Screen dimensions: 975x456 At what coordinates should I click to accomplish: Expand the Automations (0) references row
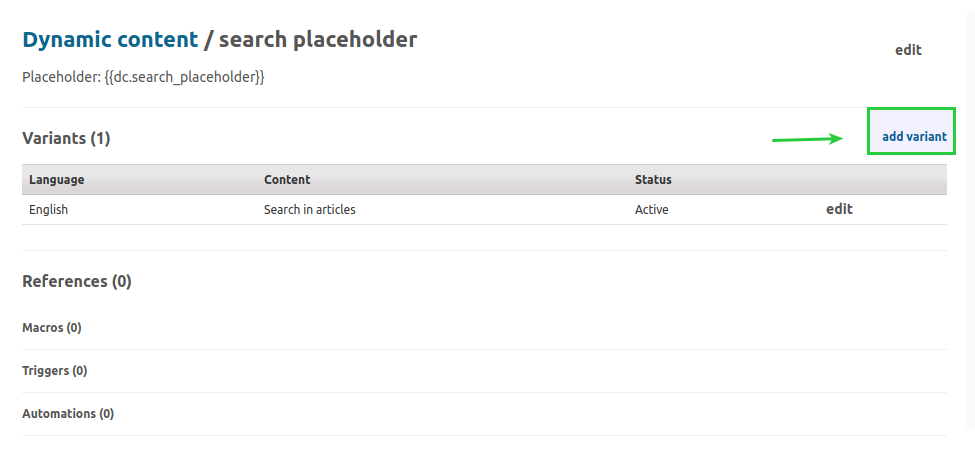(x=68, y=414)
